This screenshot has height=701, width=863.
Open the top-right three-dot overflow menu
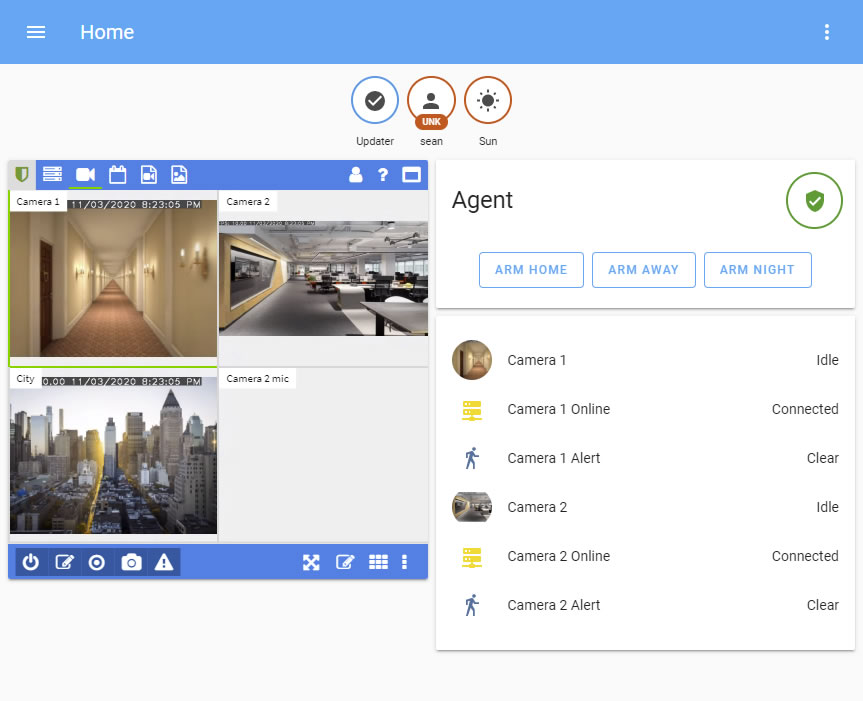click(x=827, y=32)
